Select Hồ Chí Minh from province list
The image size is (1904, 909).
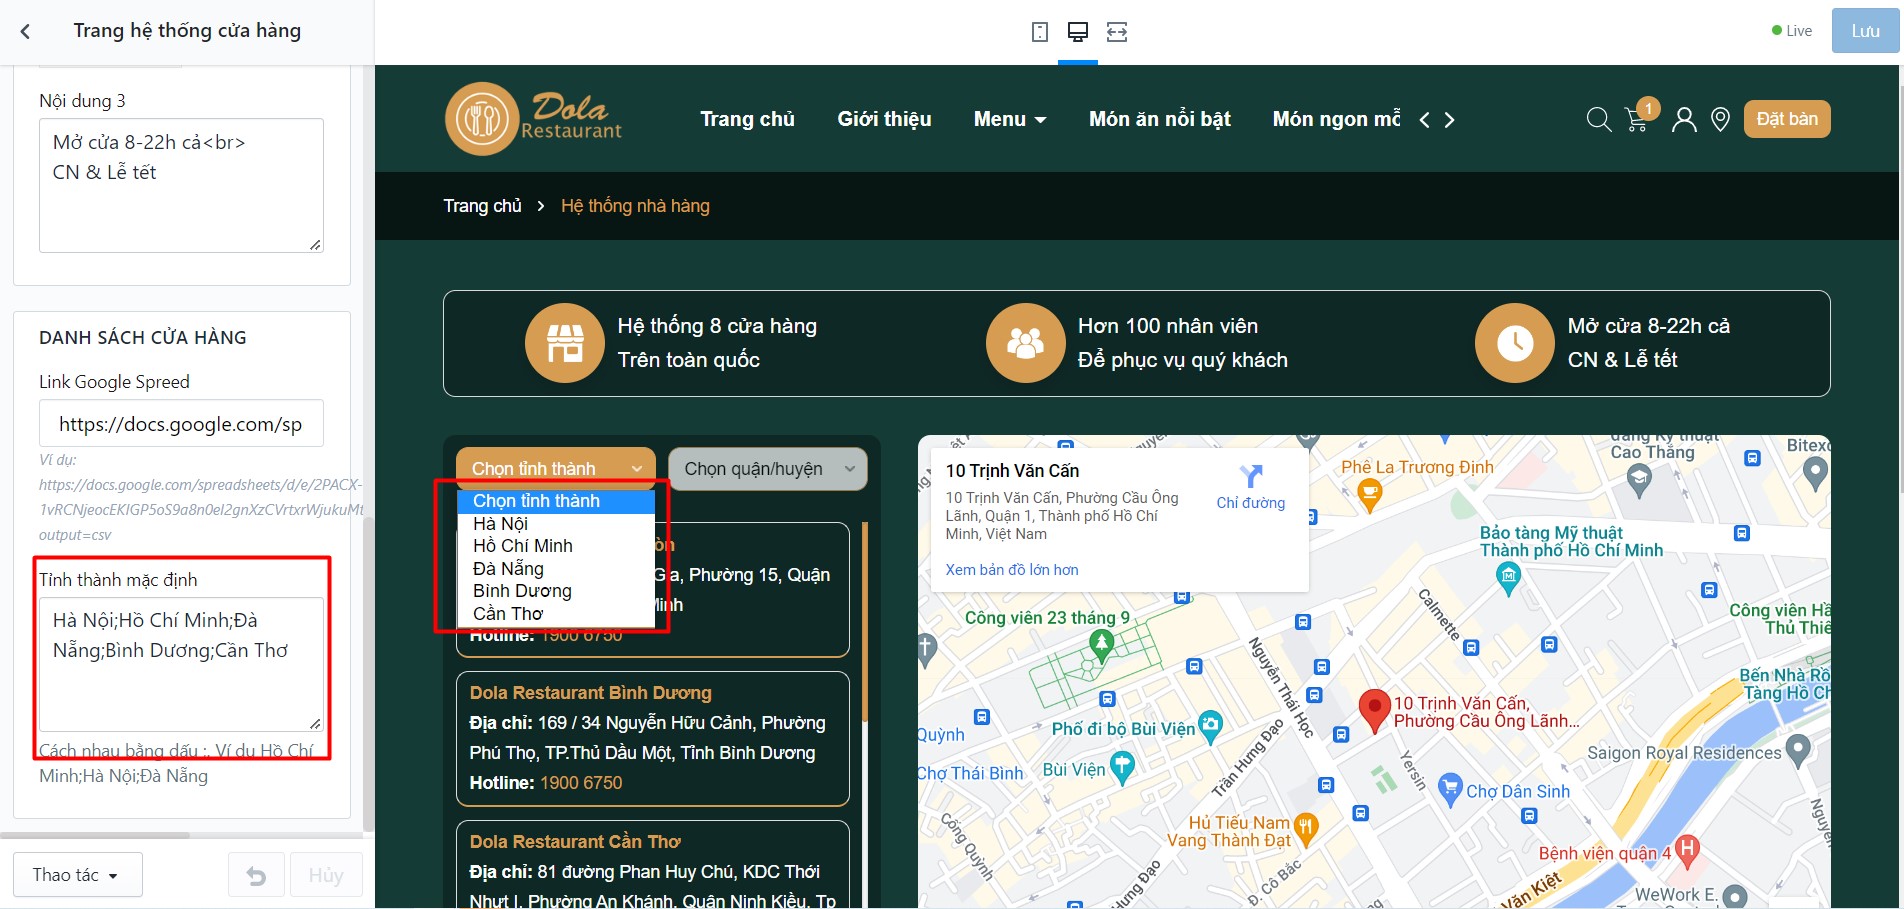[556, 546]
